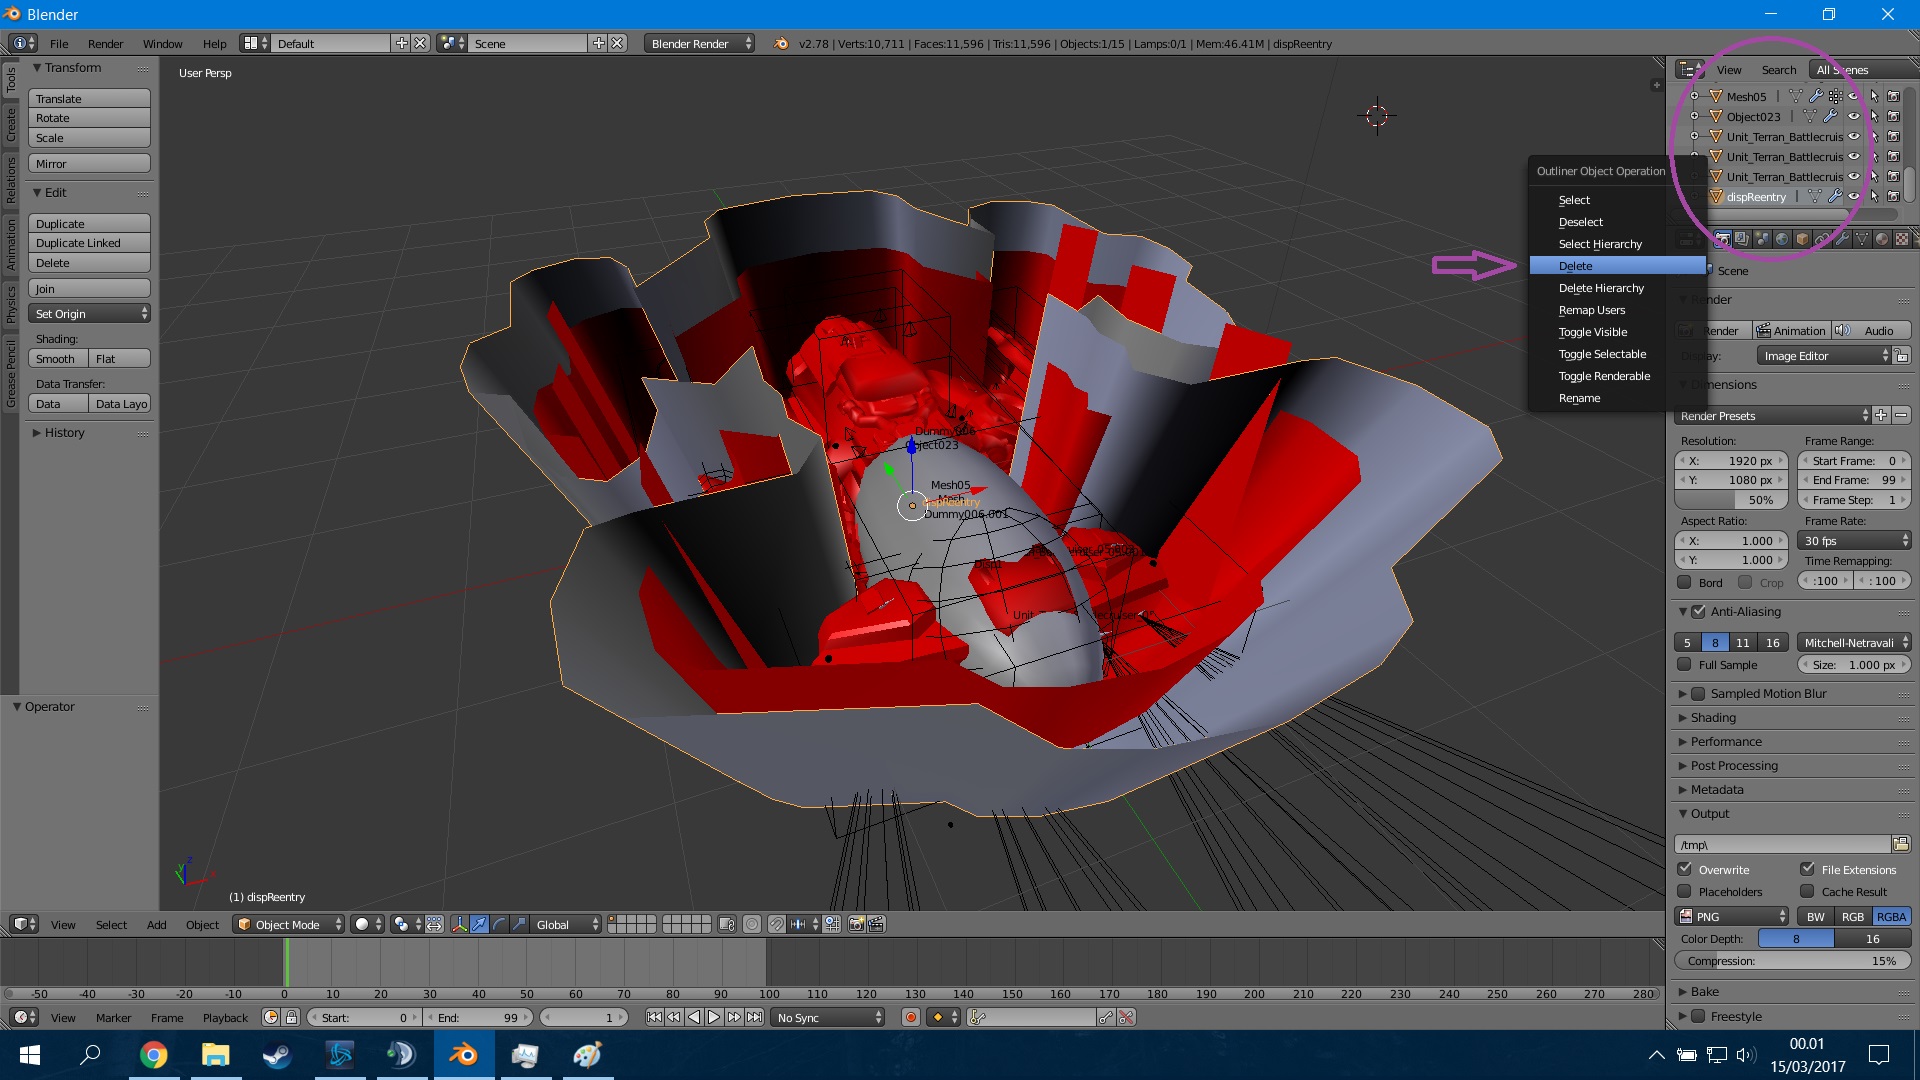
Task: Enable Sampled Motion Blur checkbox
Action: [1700, 692]
